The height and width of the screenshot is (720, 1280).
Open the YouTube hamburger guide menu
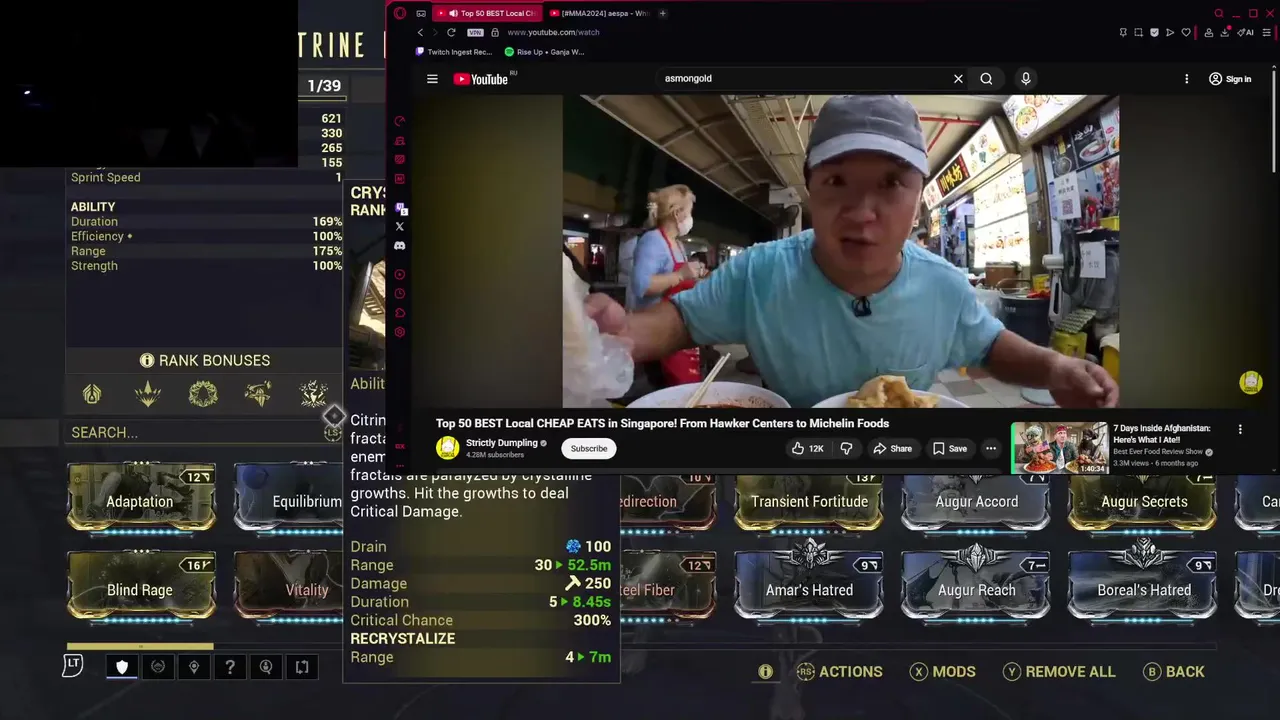click(x=432, y=79)
